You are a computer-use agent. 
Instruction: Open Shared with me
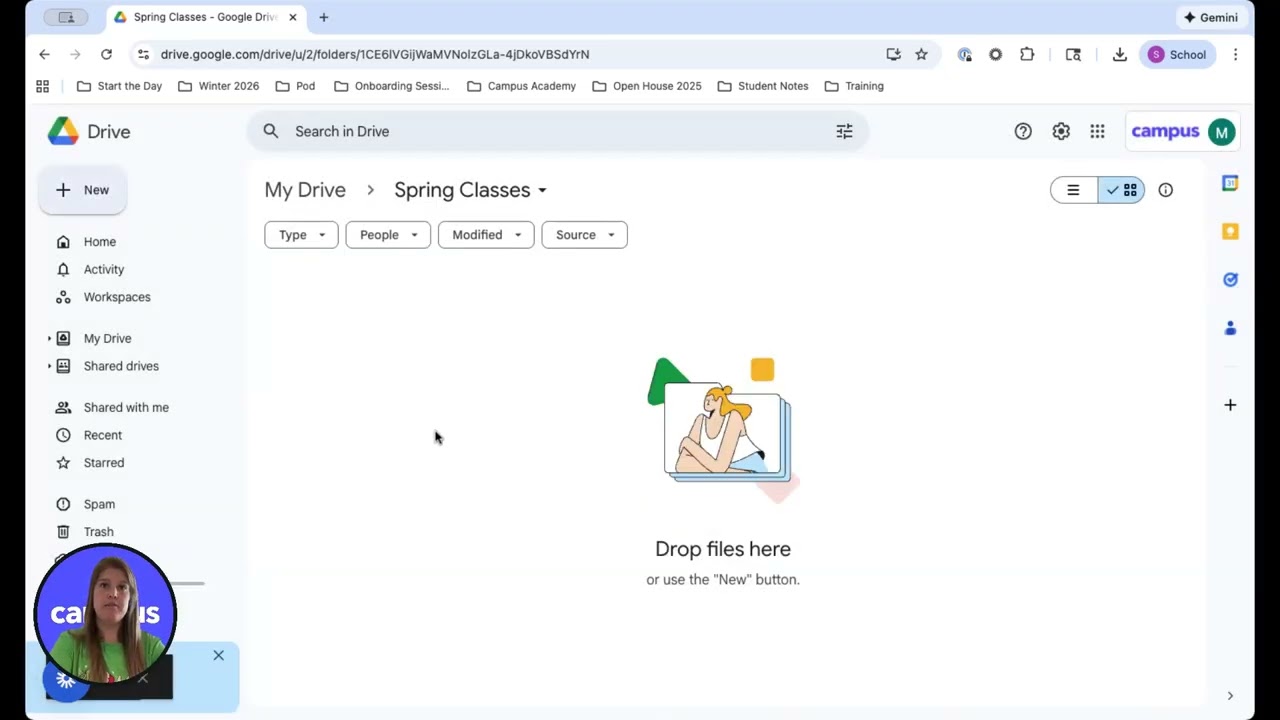126,408
